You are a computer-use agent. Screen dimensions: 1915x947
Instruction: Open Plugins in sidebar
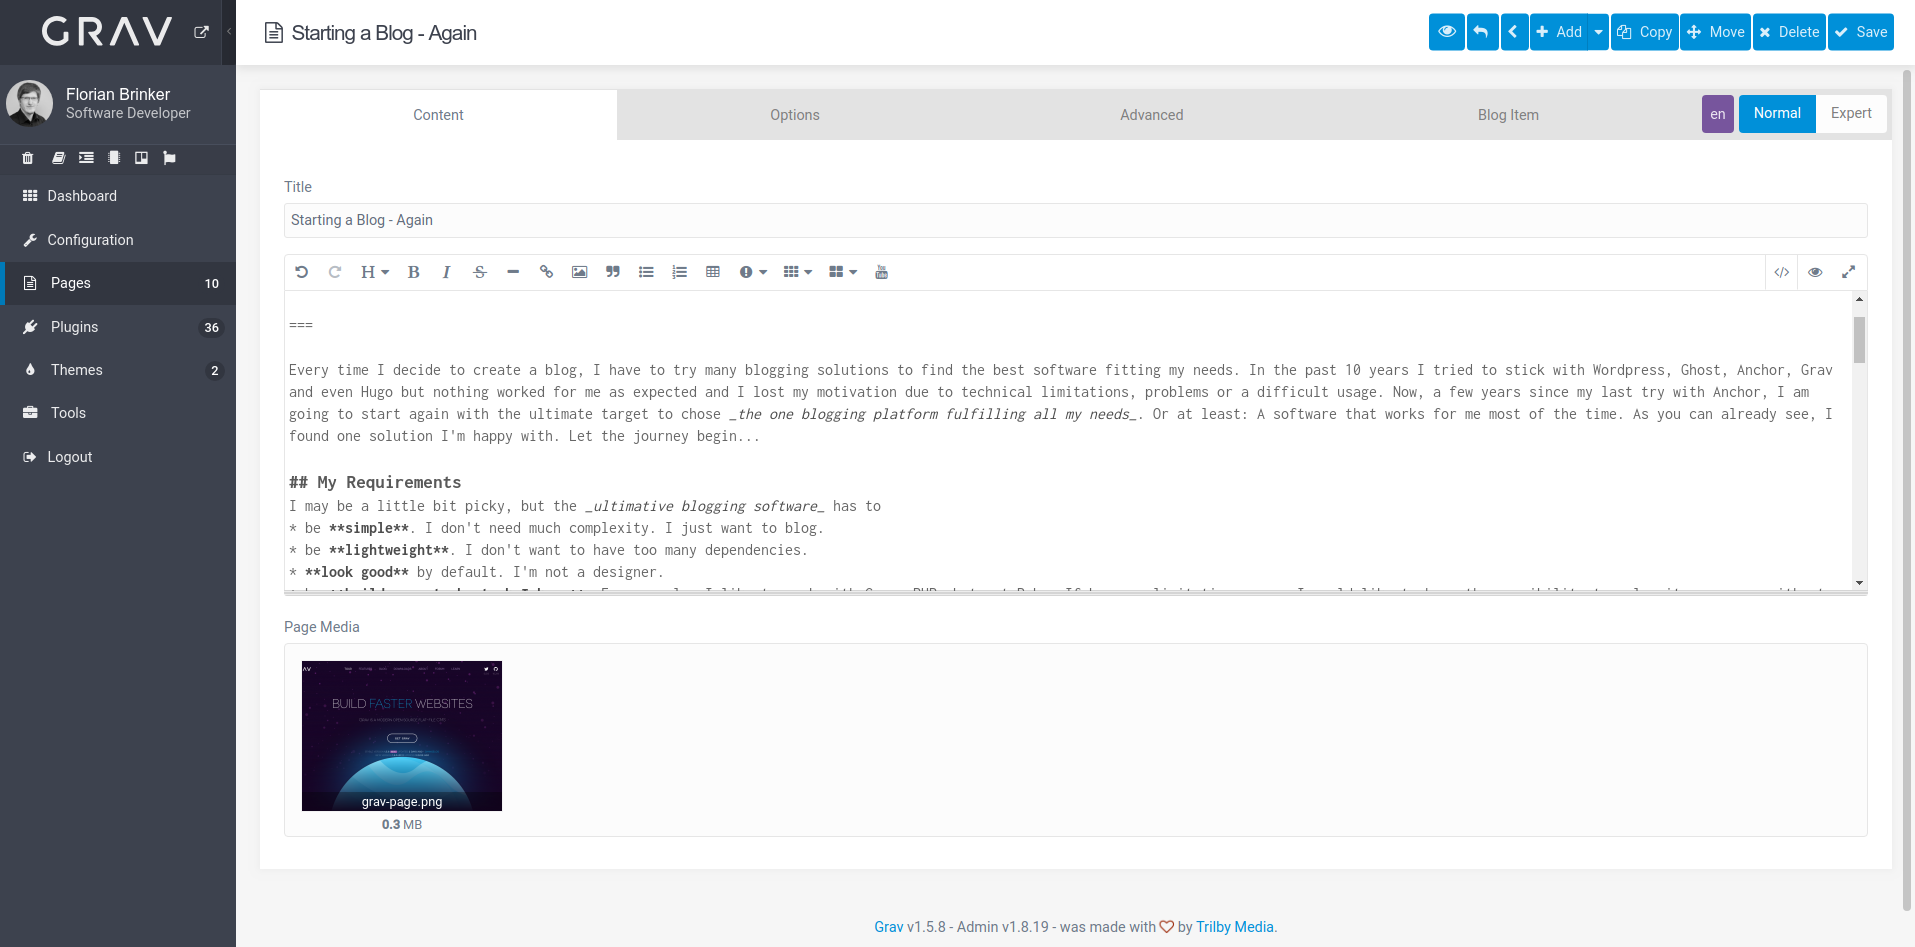(118, 327)
